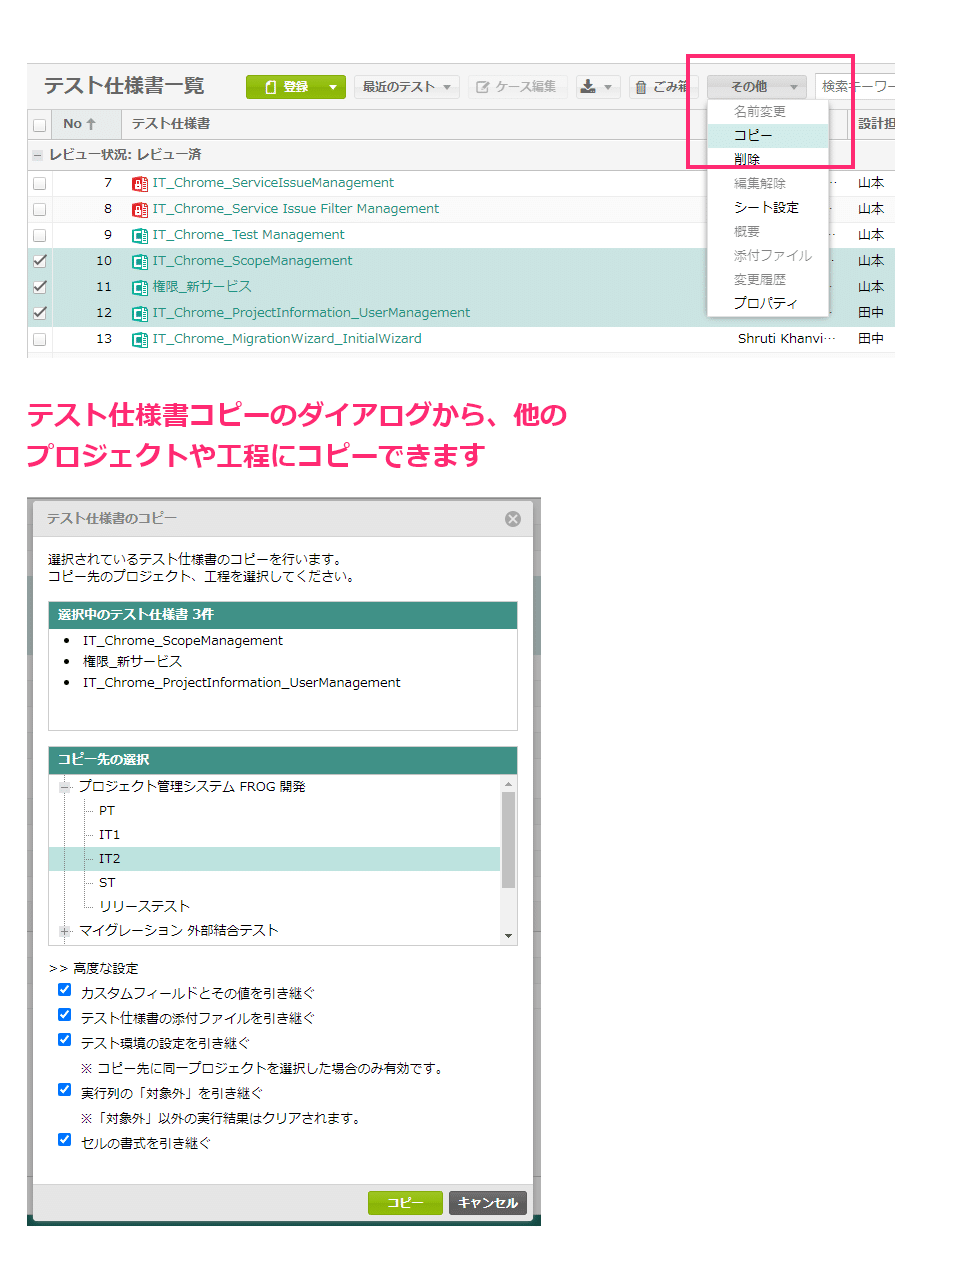This screenshot has height=1264, width=958.
Task: Close the テスト仕様書のコピー dialog
Action: 513,519
